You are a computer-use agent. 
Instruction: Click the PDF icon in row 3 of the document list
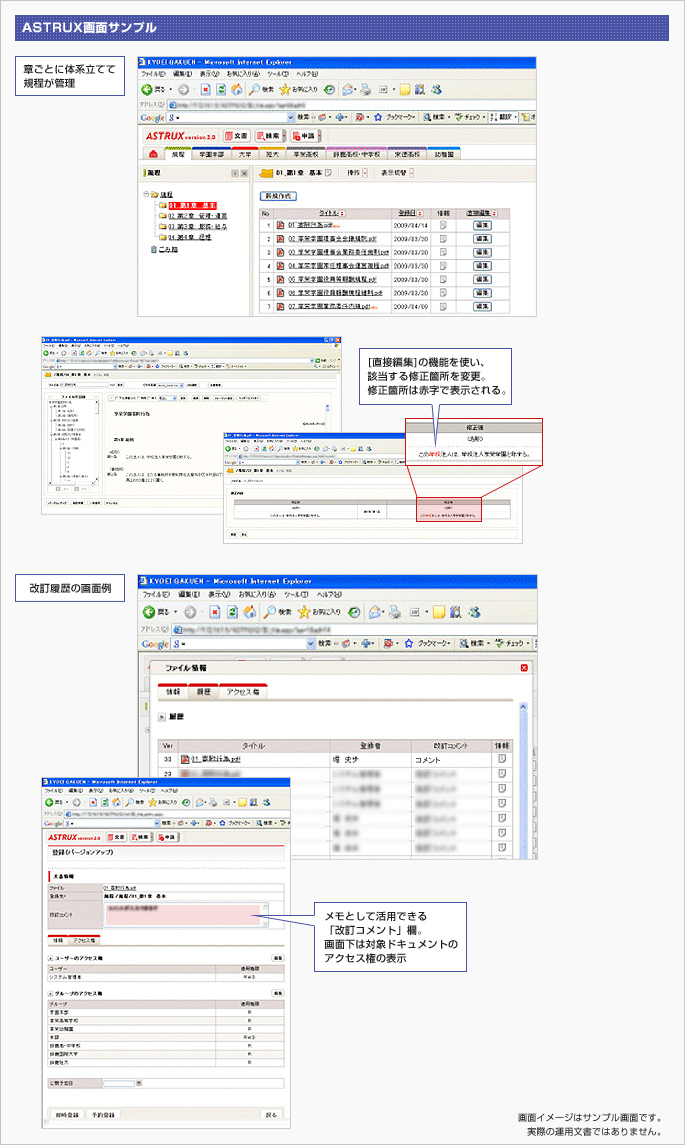click(x=280, y=252)
